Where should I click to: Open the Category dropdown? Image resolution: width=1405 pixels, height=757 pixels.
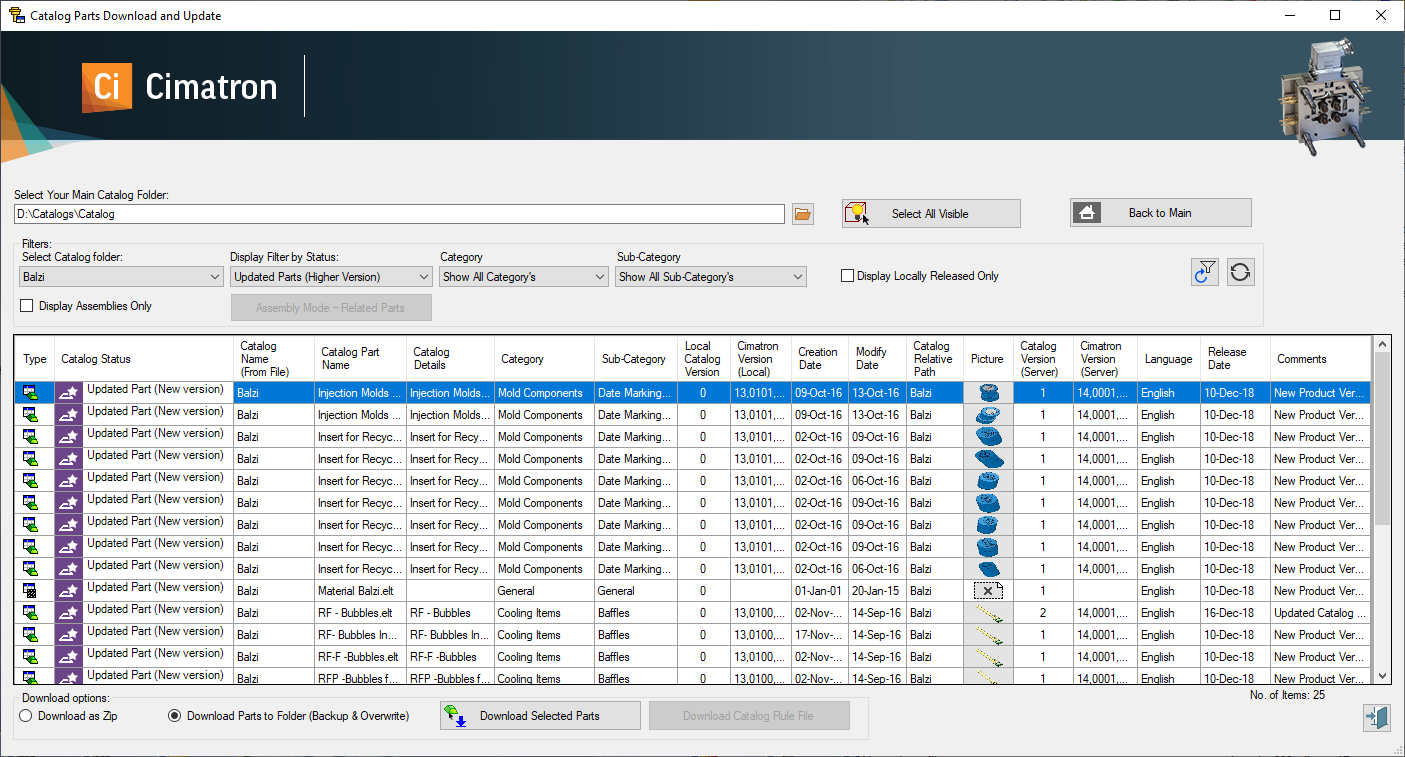click(524, 277)
